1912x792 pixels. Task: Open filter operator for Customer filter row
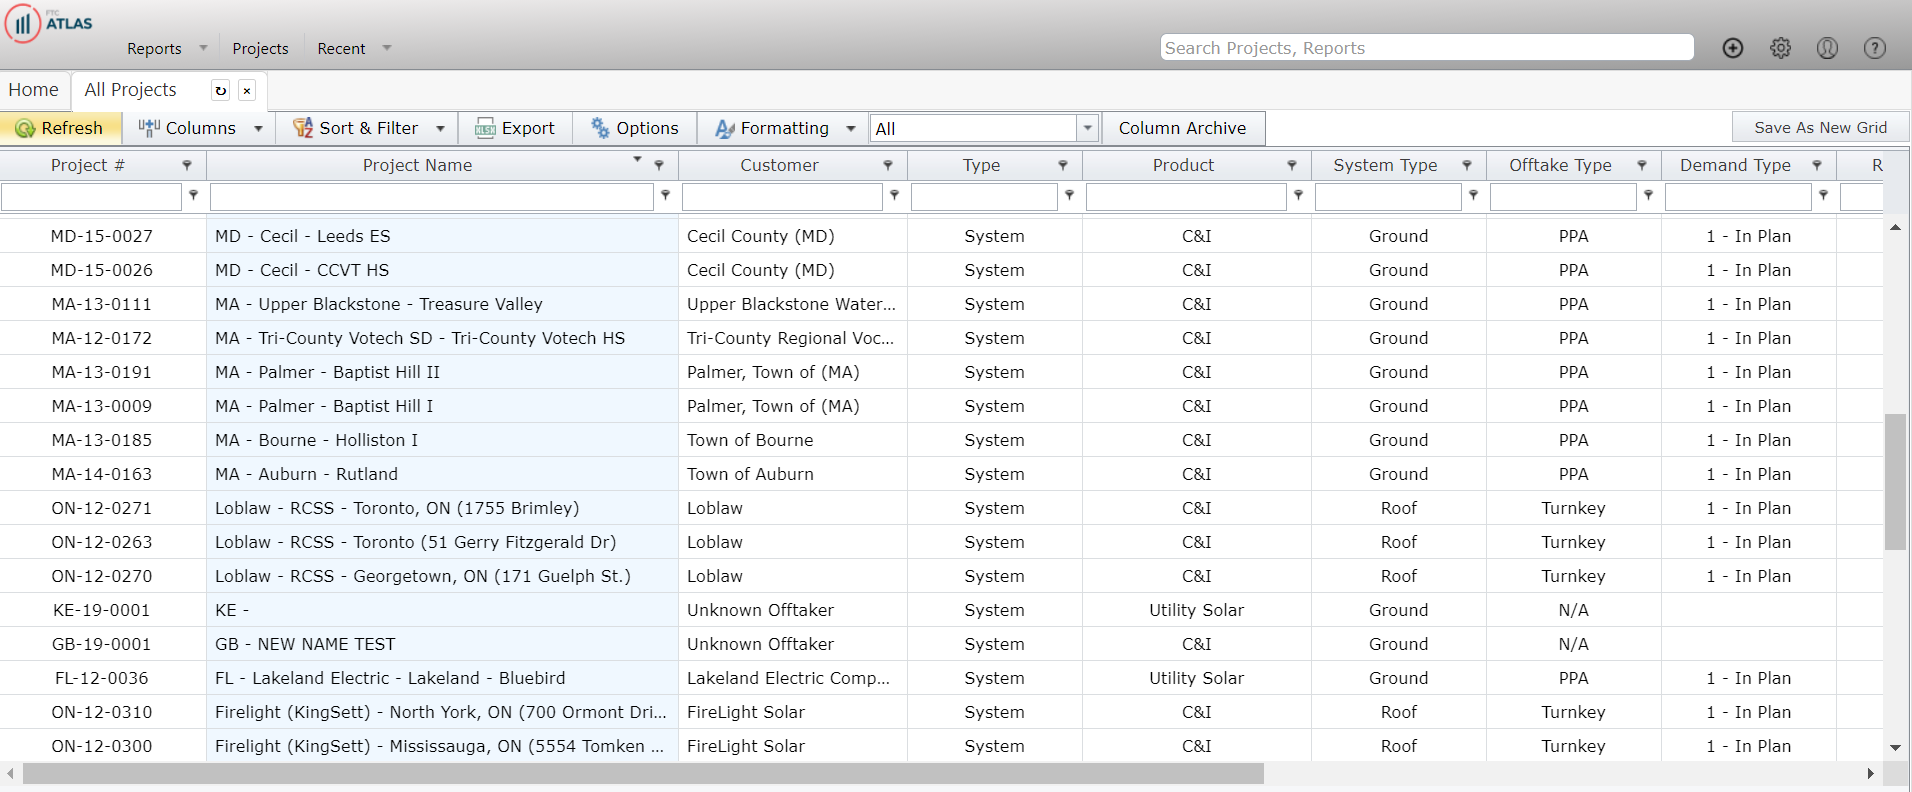coord(895,195)
